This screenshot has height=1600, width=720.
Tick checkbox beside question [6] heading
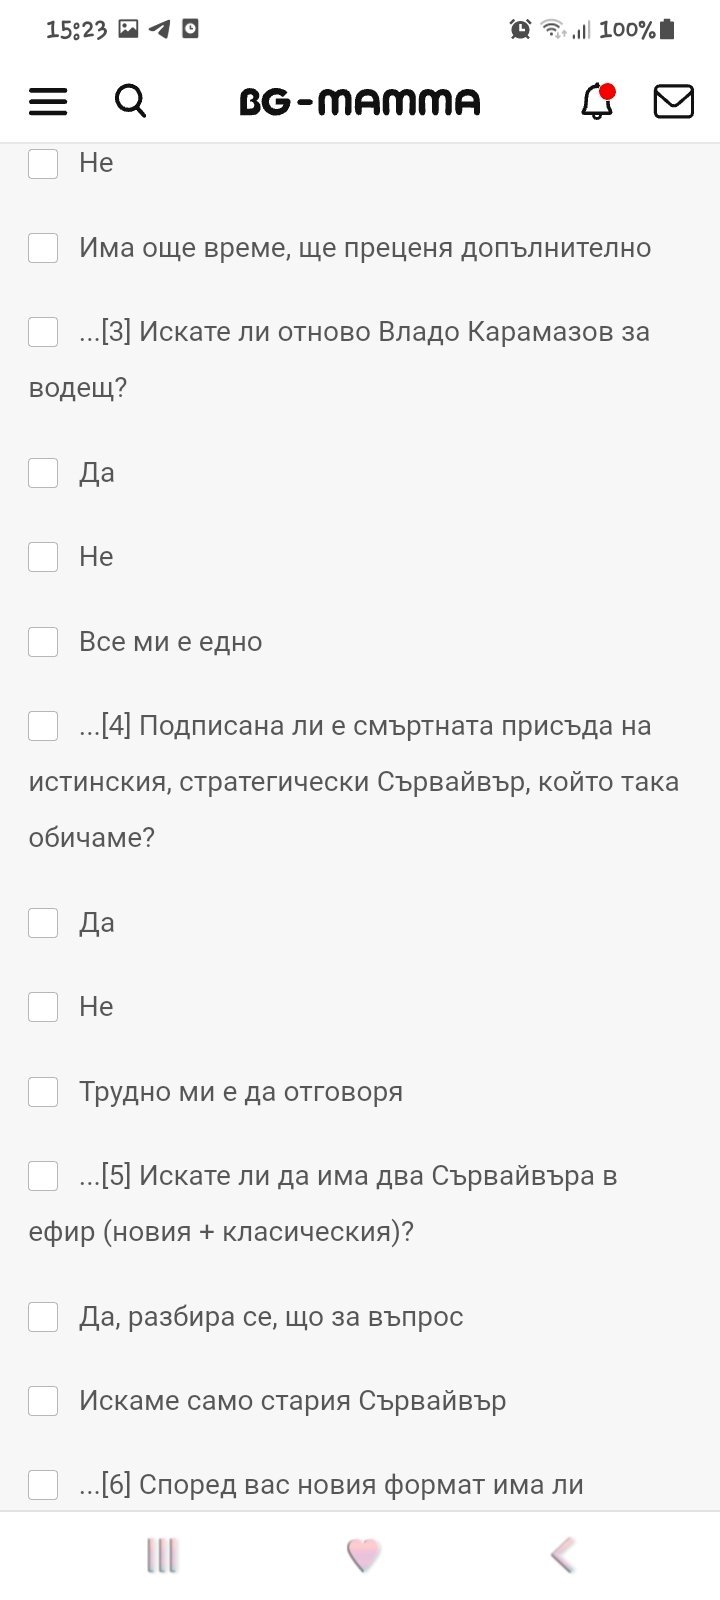click(x=43, y=1484)
